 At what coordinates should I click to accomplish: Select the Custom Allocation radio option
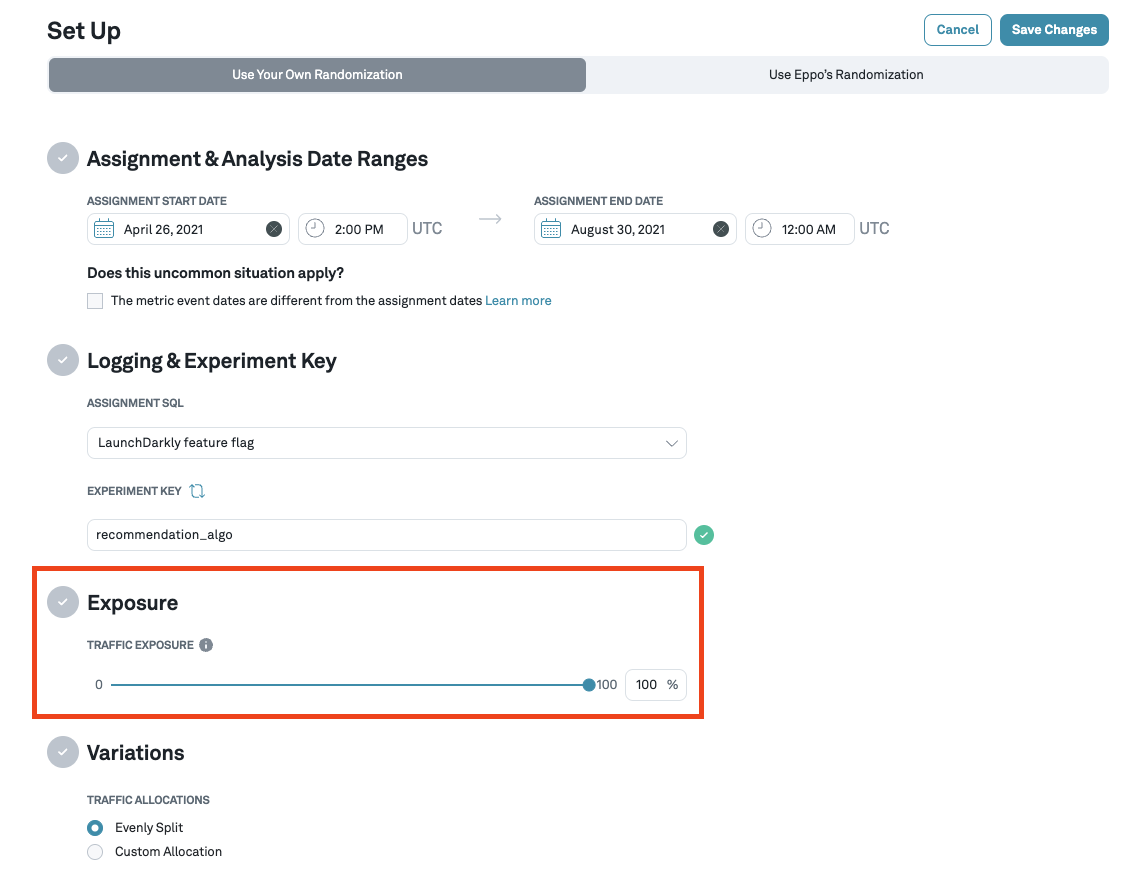(95, 852)
